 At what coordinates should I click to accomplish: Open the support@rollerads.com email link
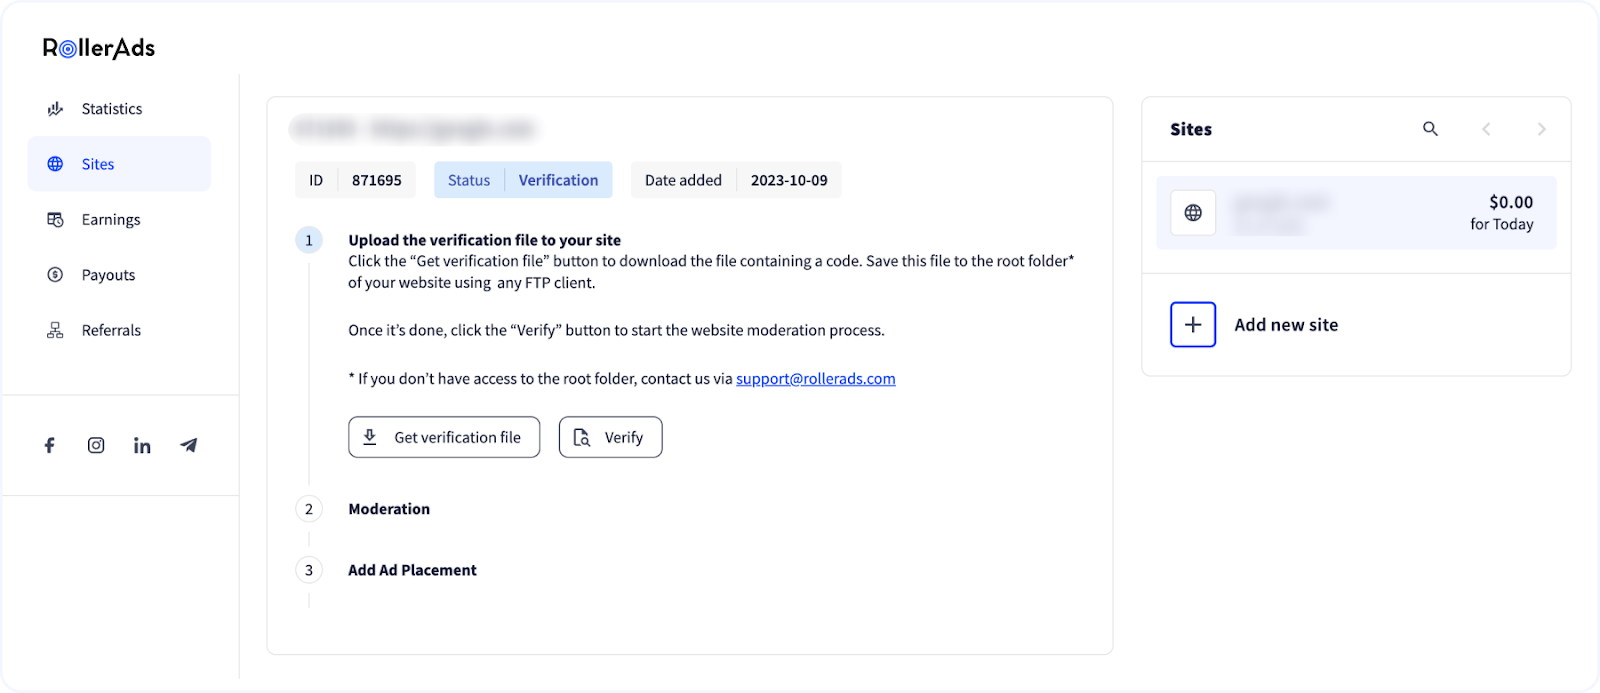coord(815,379)
